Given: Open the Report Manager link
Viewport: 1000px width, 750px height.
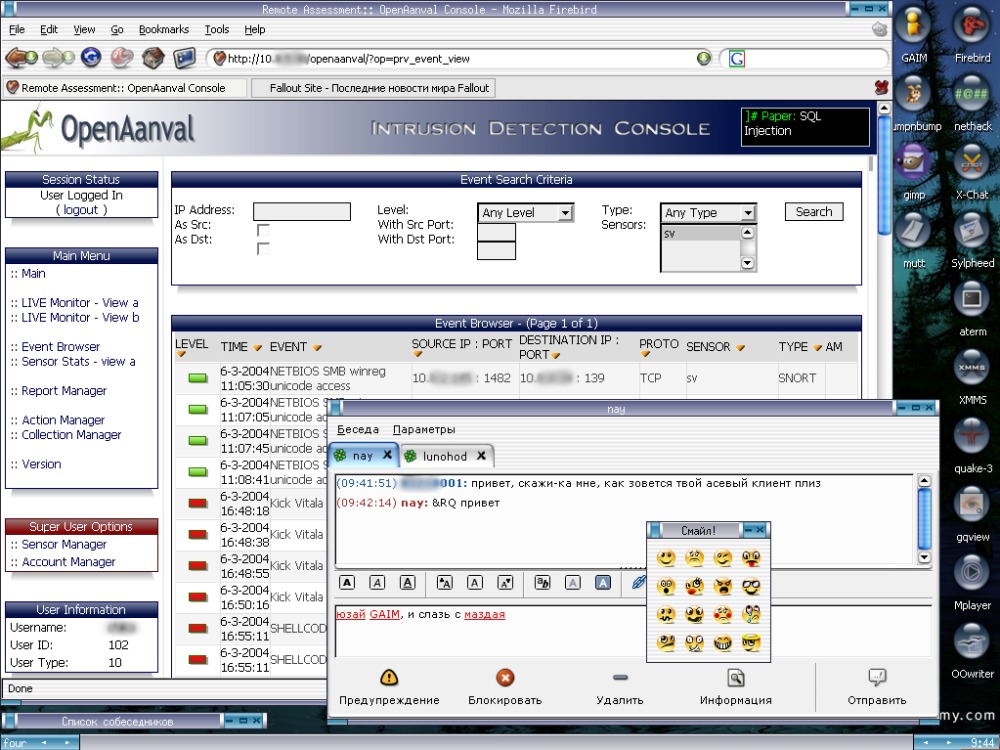Looking at the screenshot, I should 64,391.
